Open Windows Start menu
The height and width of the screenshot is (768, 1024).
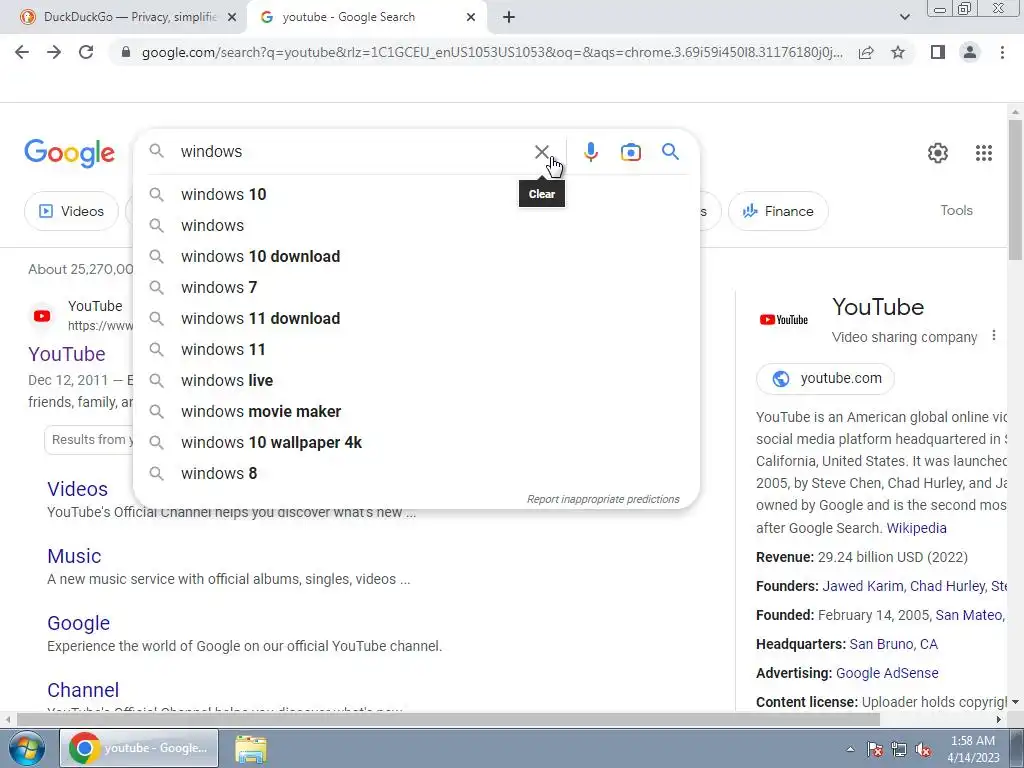pos(25,748)
